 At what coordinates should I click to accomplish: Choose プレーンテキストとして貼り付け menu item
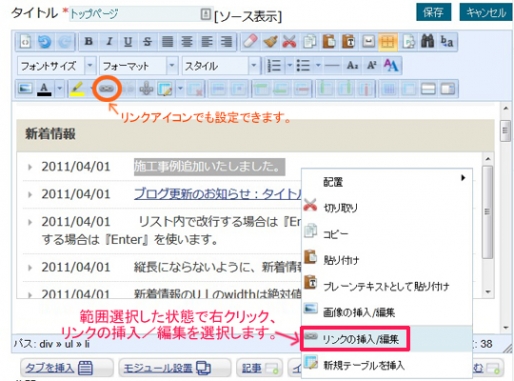387,286
